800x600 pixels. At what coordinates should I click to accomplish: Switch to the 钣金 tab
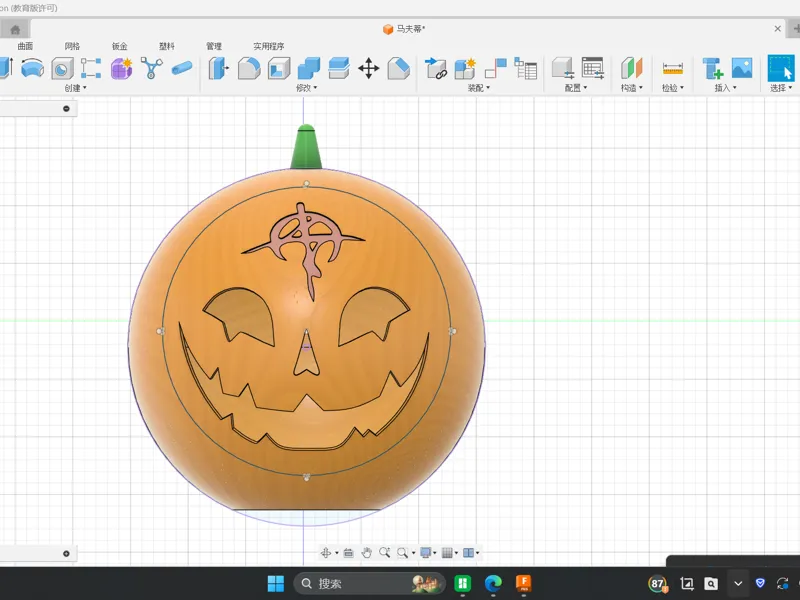pos(119,46)
